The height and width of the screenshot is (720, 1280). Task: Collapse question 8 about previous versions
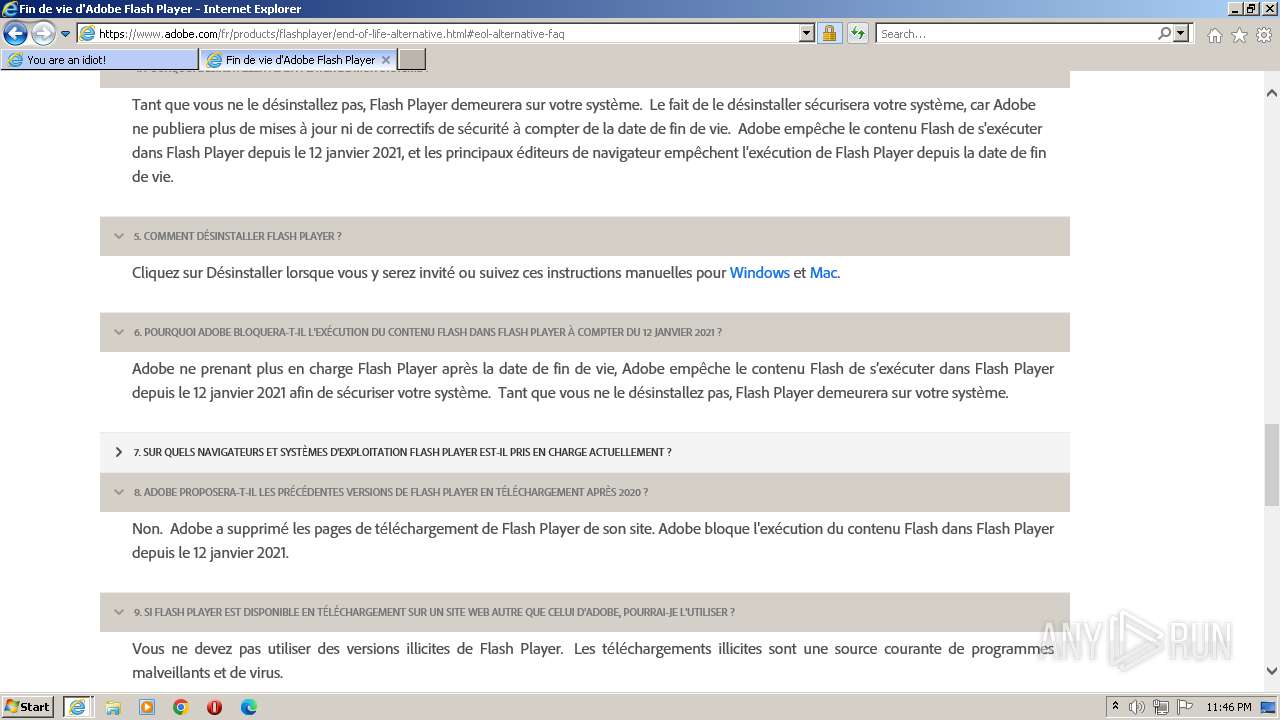[119, 492]
